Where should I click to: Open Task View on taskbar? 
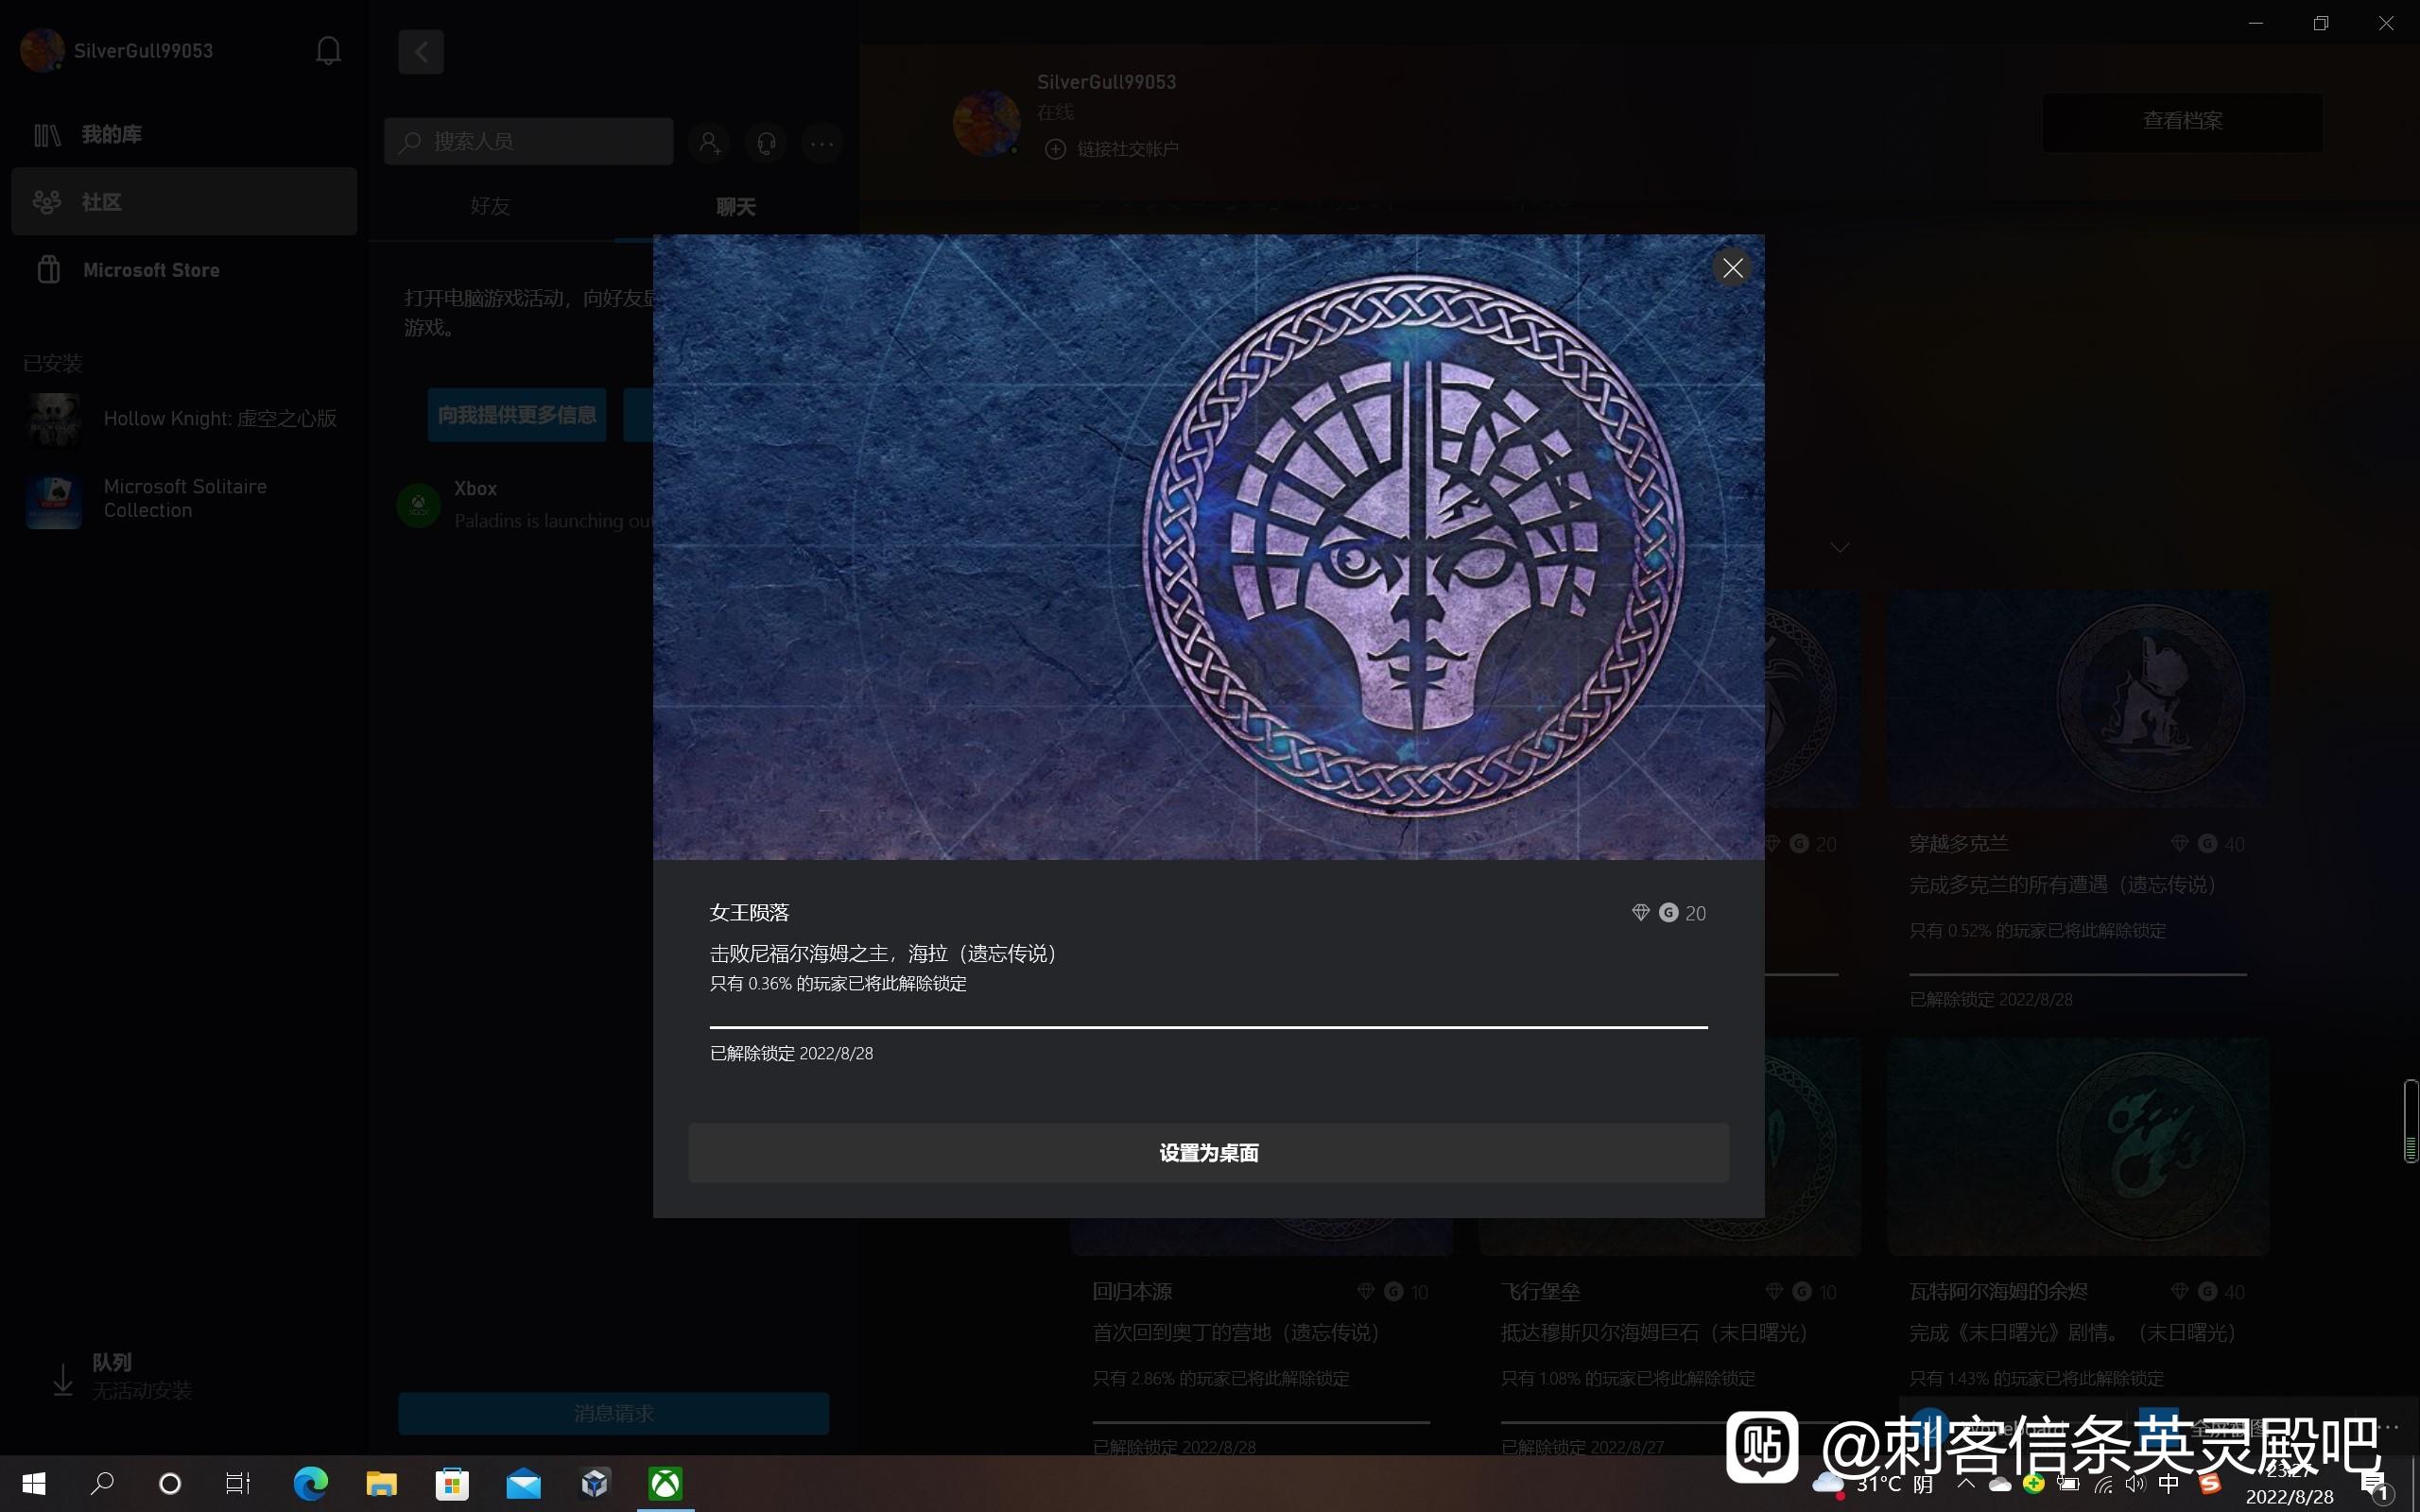(238, 1484)
